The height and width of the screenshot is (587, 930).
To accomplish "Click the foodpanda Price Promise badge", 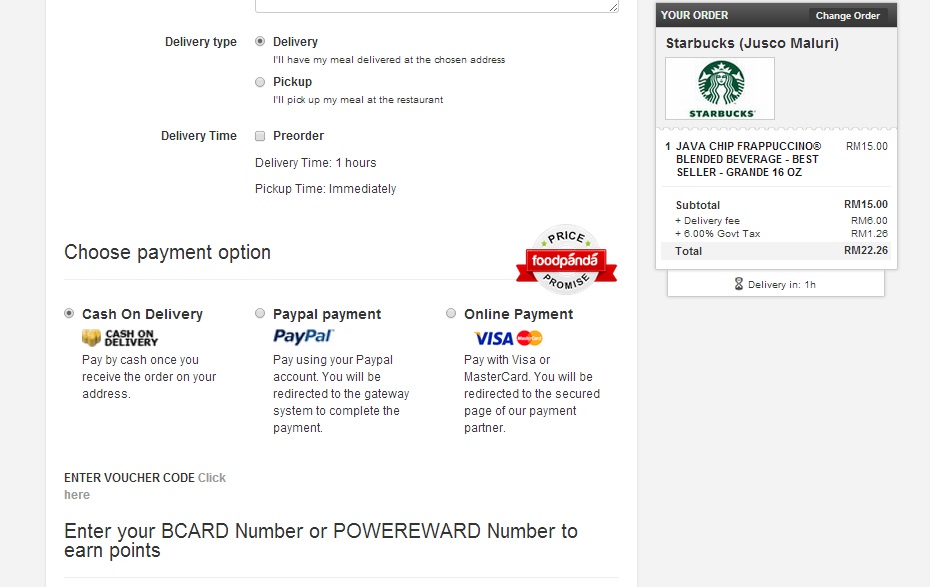I will pos(566,259).
